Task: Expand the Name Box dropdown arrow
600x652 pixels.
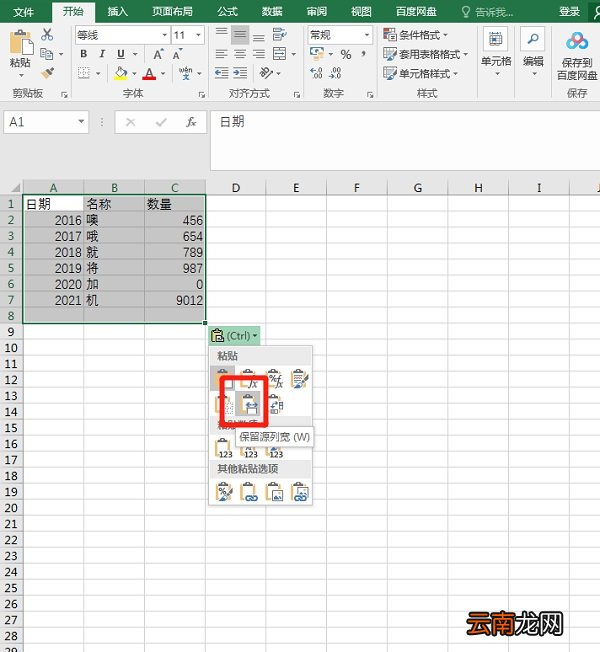Action: [x=81, y=122]
